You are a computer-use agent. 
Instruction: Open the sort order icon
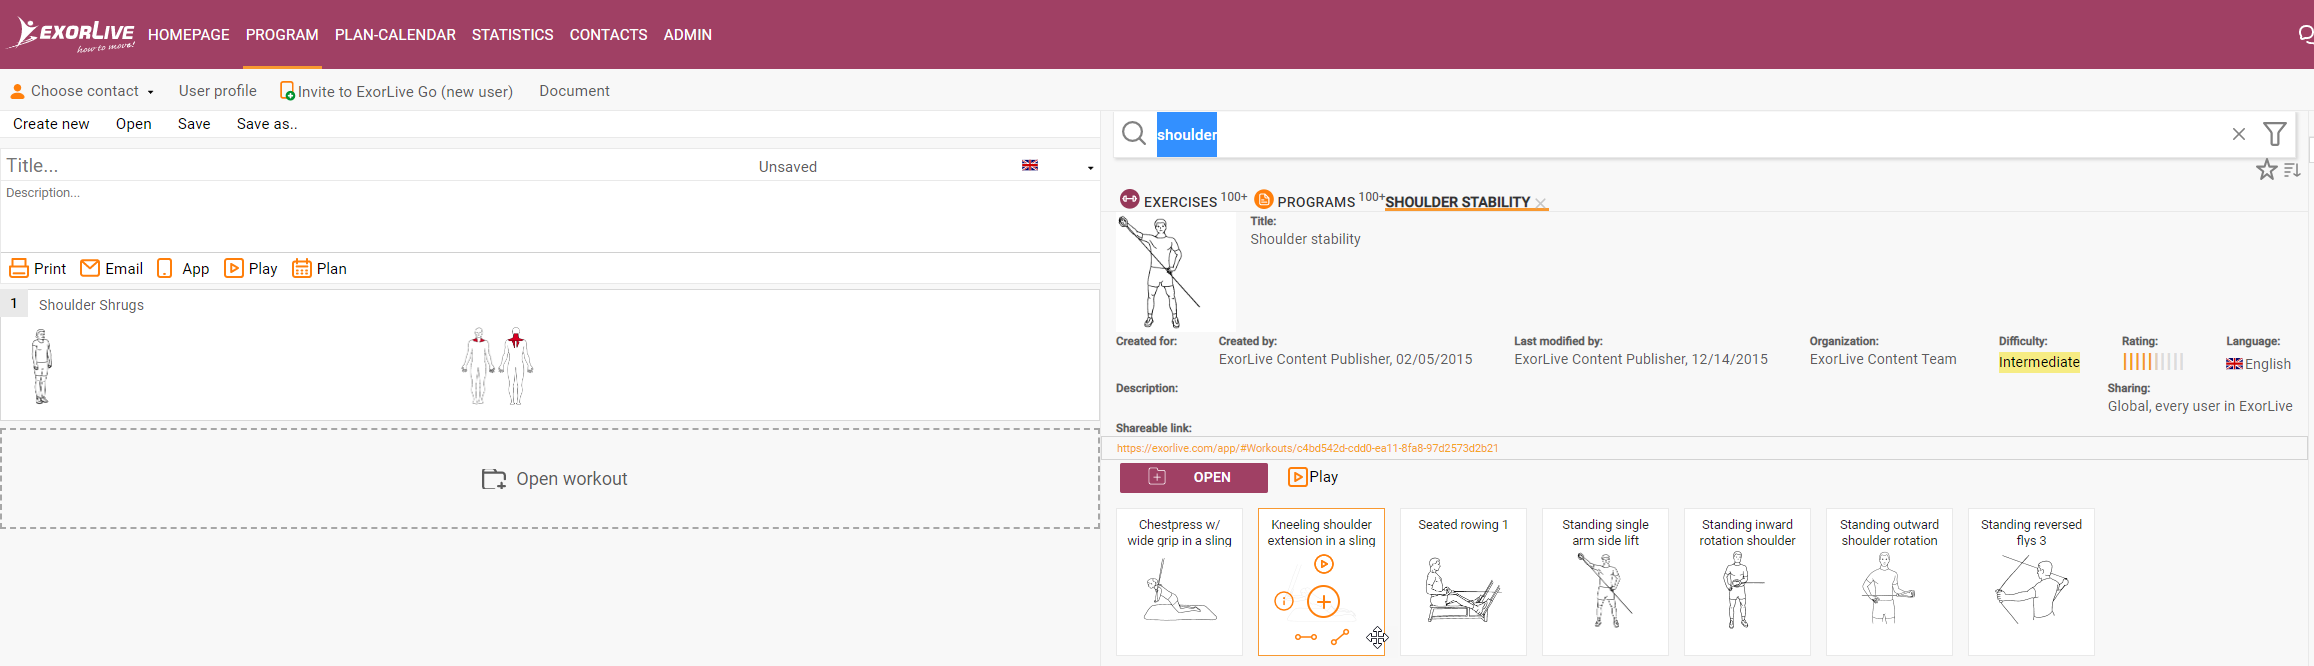coord(2293,170)
